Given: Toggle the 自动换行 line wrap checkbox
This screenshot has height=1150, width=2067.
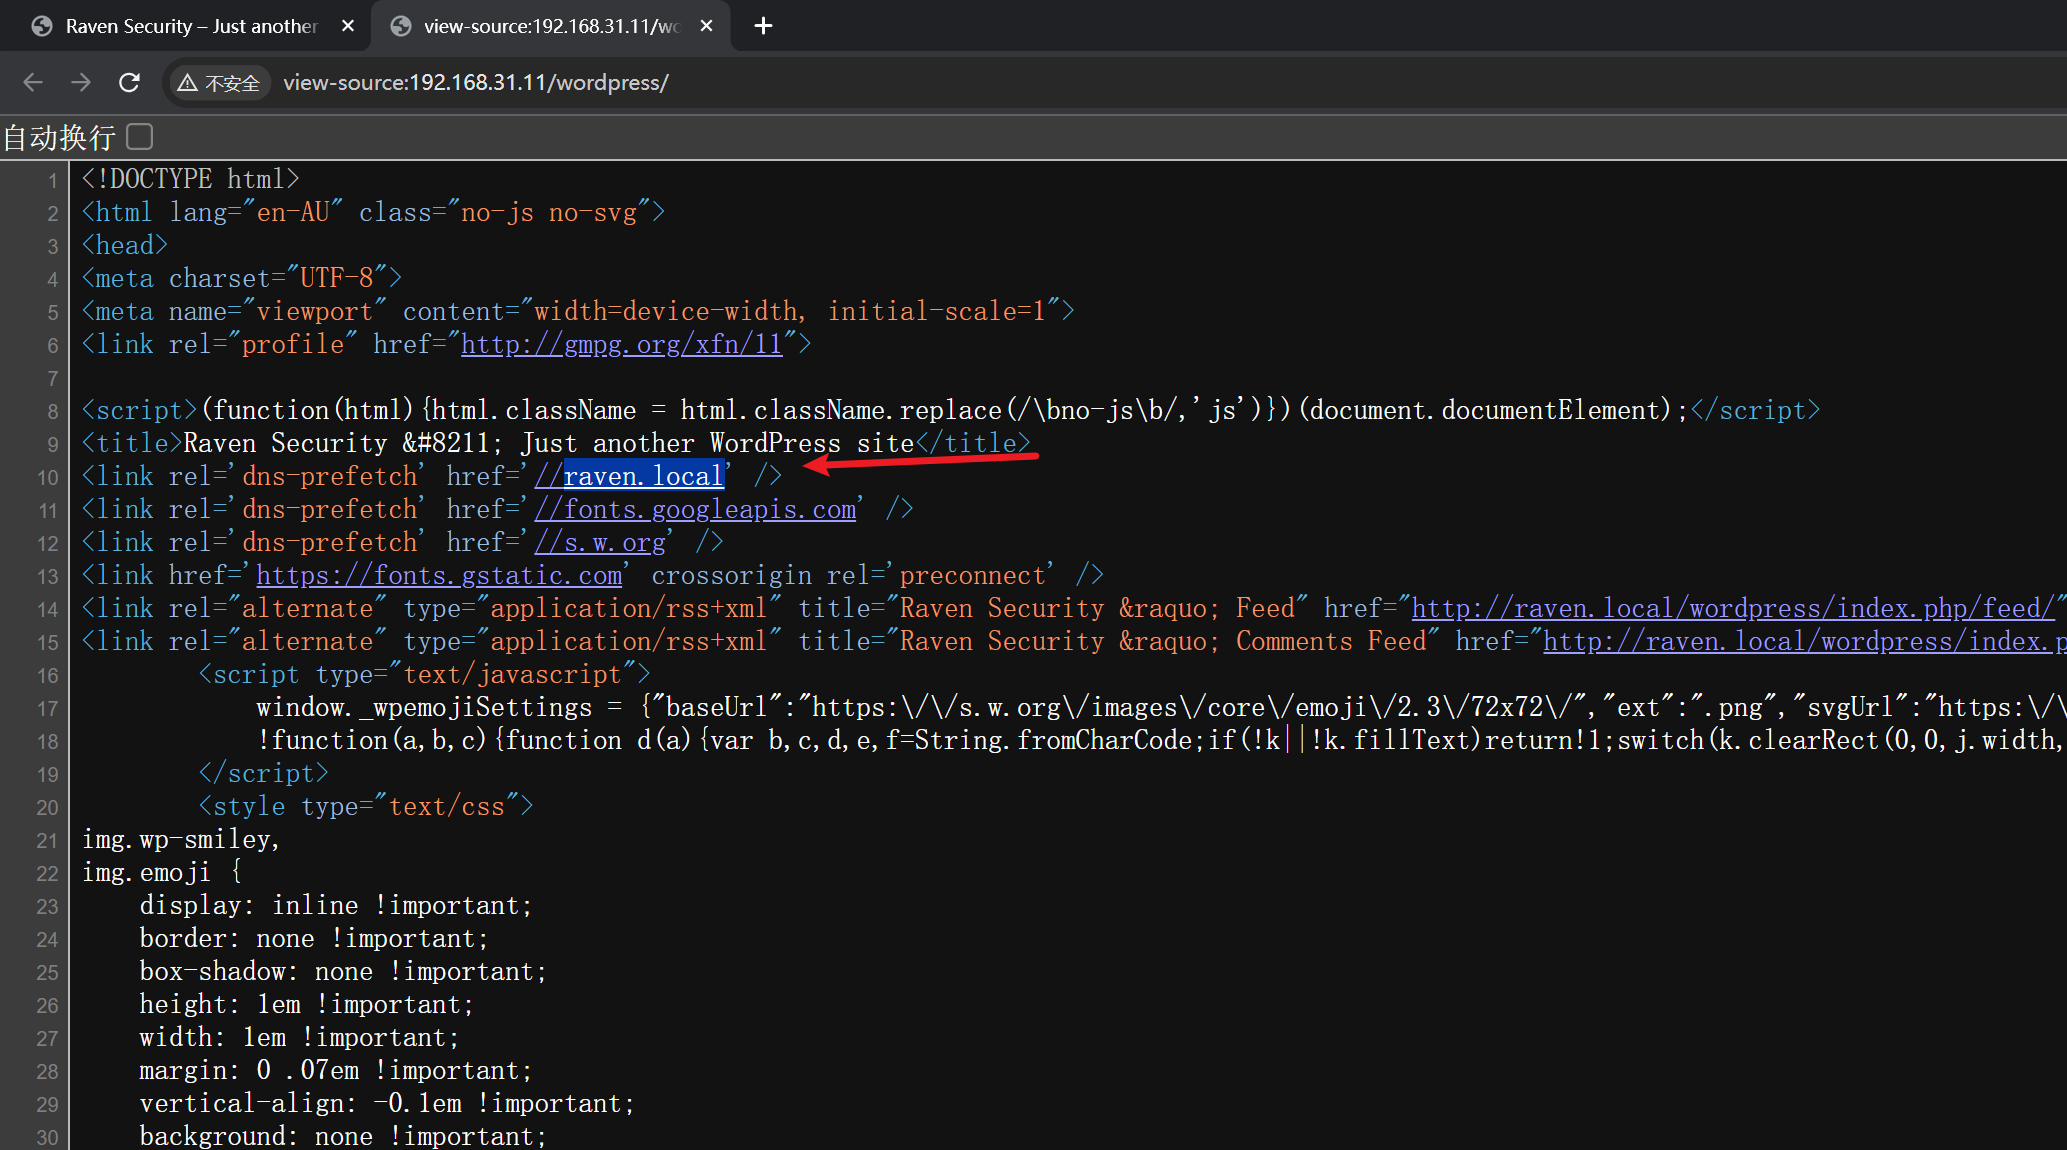Looking at the screenshot, I should 140,136.
